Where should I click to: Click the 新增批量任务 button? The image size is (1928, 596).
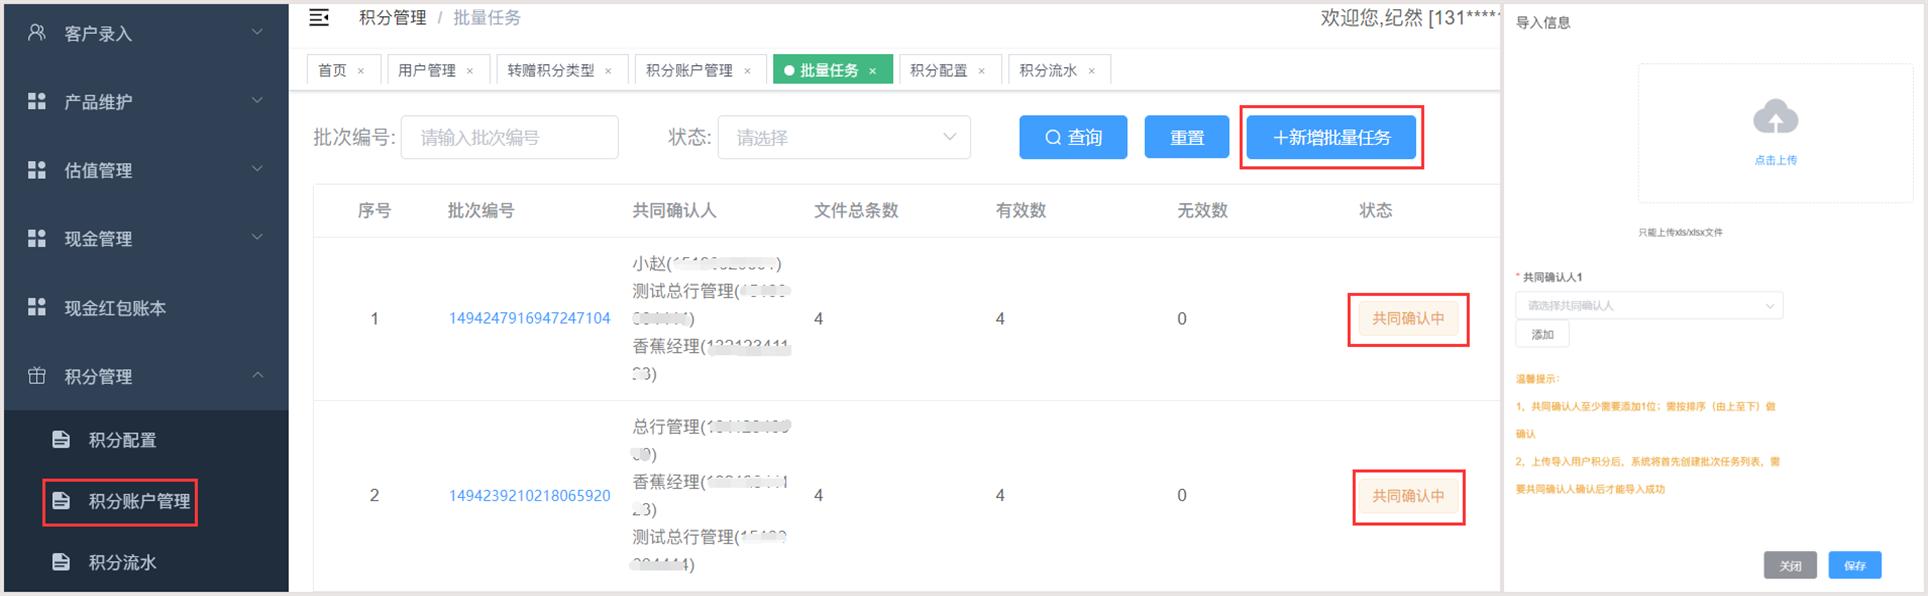[1331, 138]
